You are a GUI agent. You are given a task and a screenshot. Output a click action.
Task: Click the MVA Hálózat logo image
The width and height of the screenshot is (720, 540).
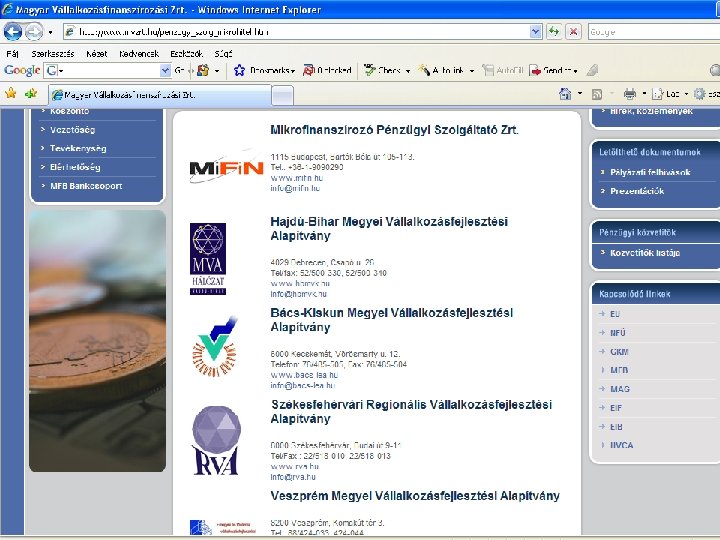208,259
